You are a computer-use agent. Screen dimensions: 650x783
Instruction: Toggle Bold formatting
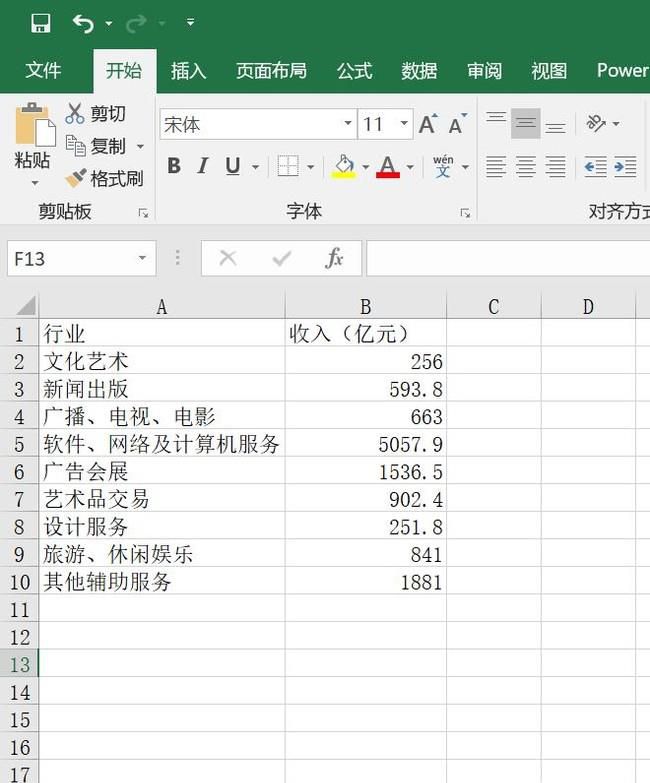pos(174,167)
